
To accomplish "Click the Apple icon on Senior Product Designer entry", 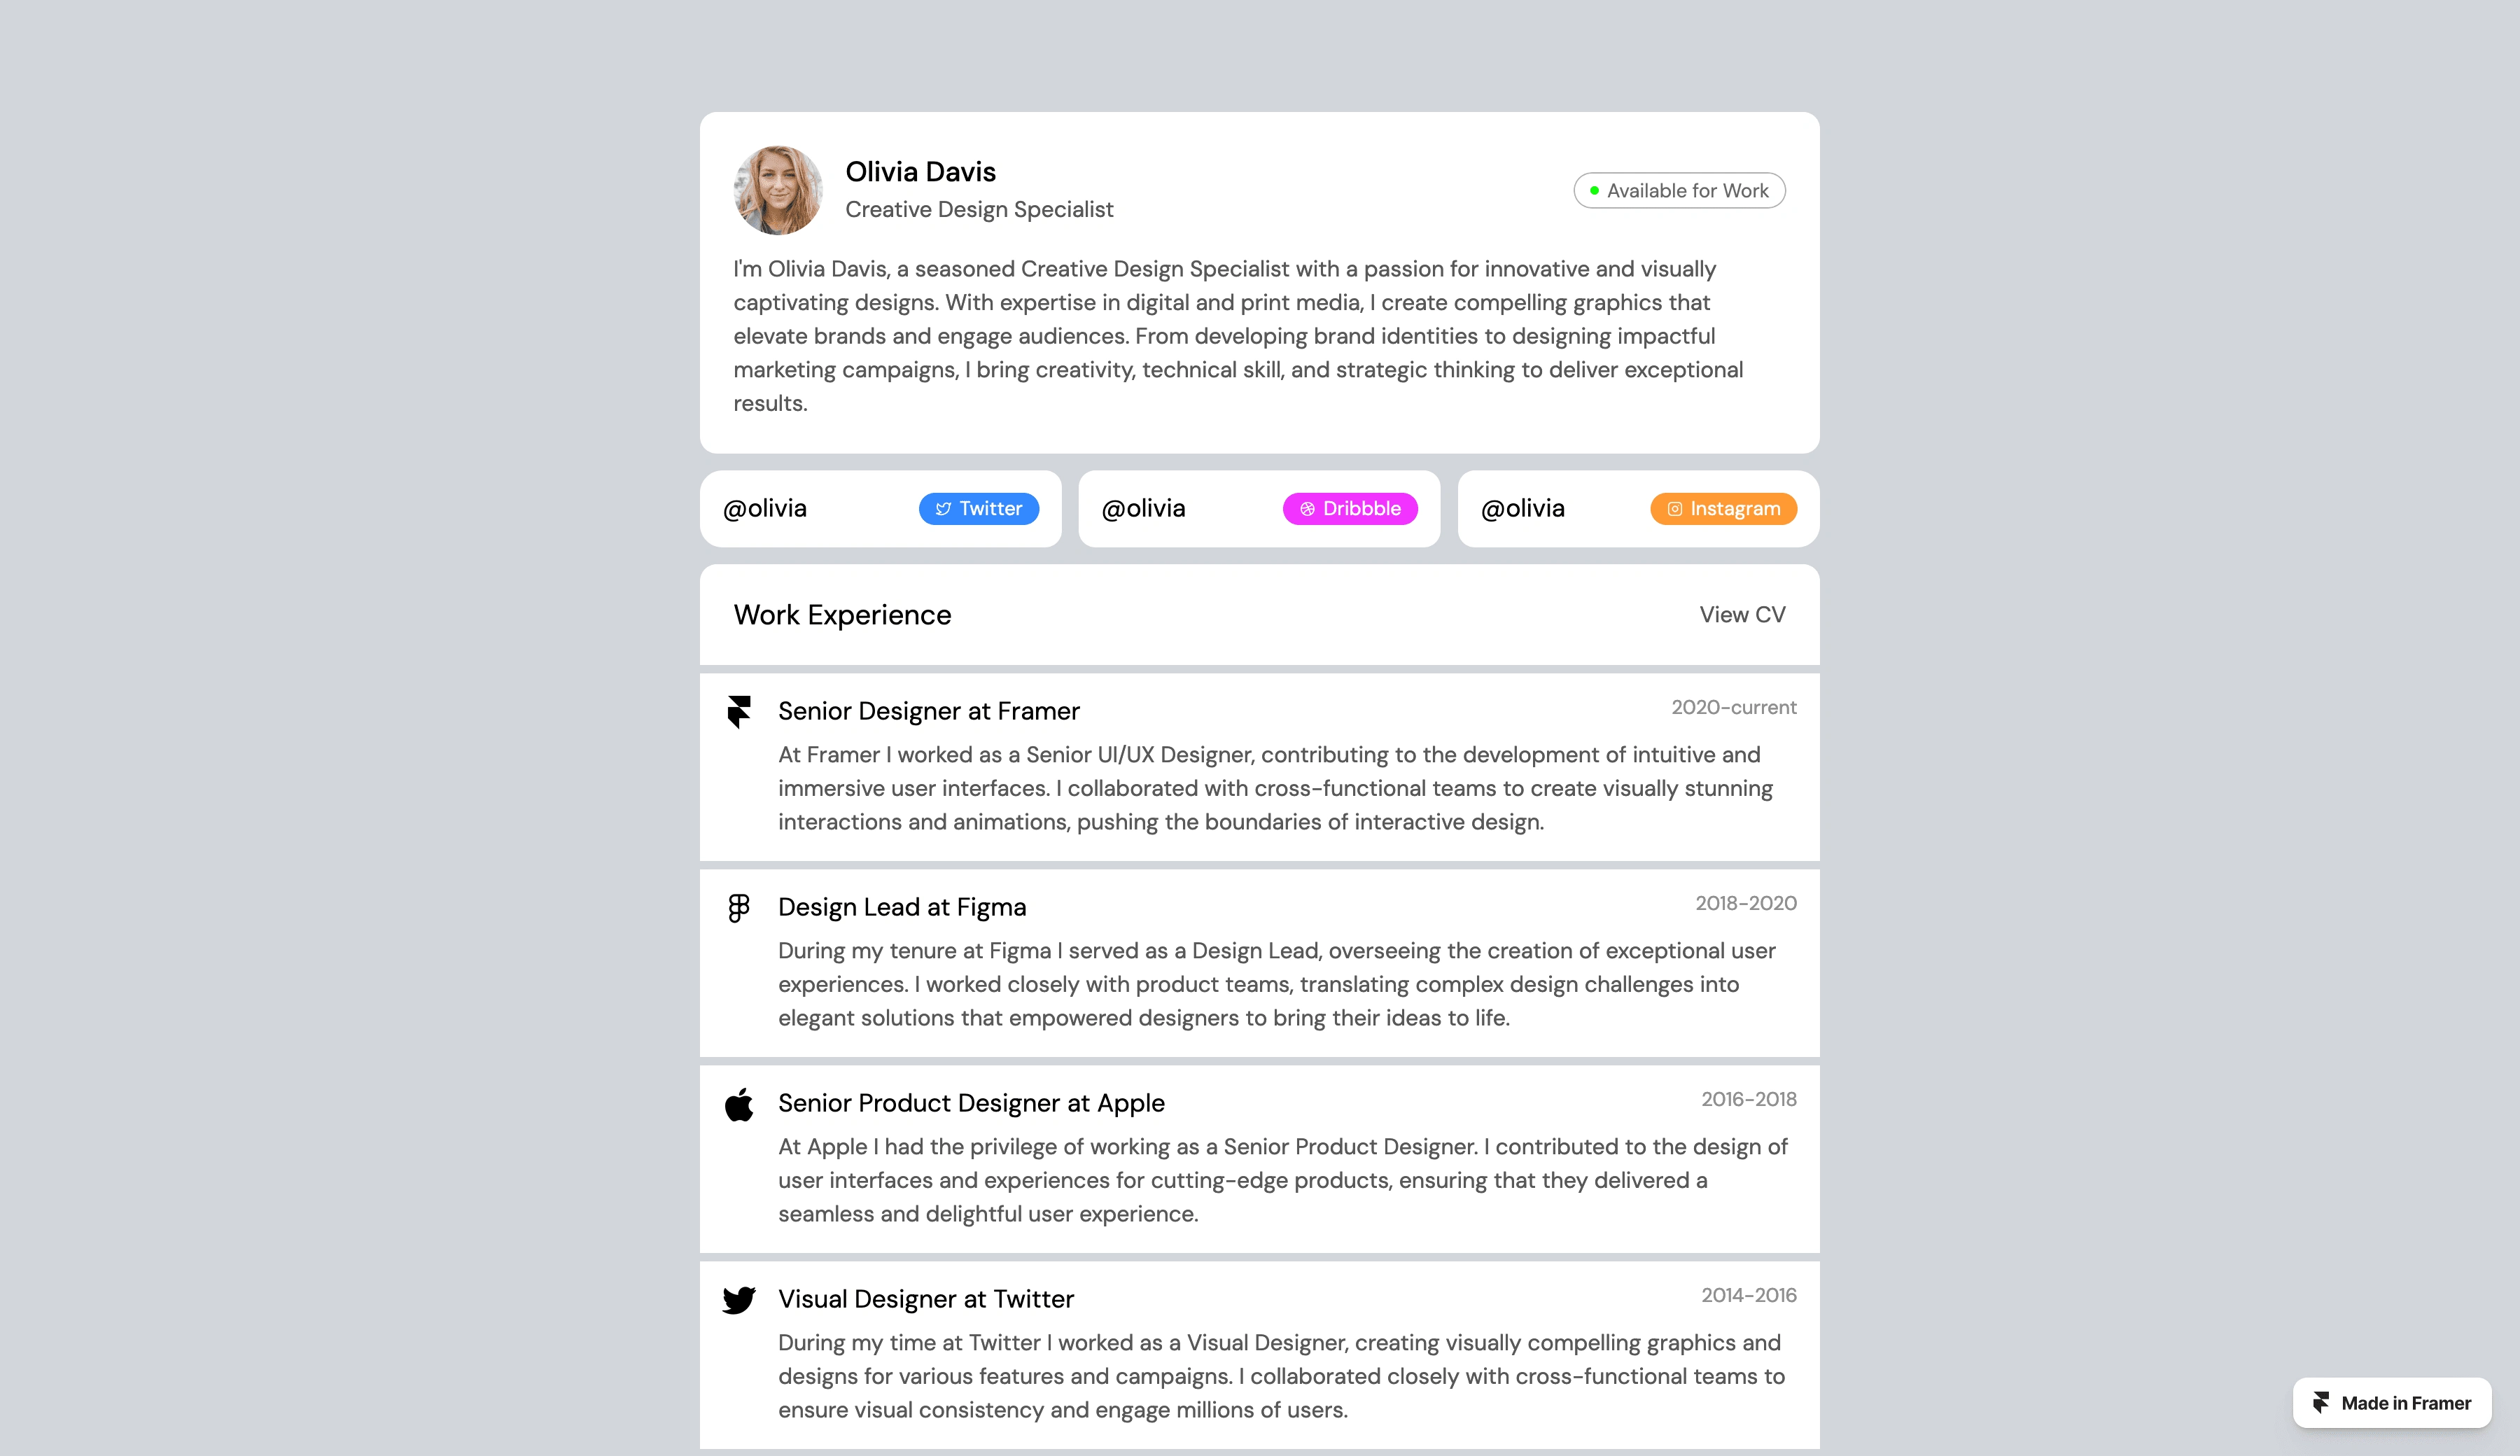I will click(x=738, y=1102).
